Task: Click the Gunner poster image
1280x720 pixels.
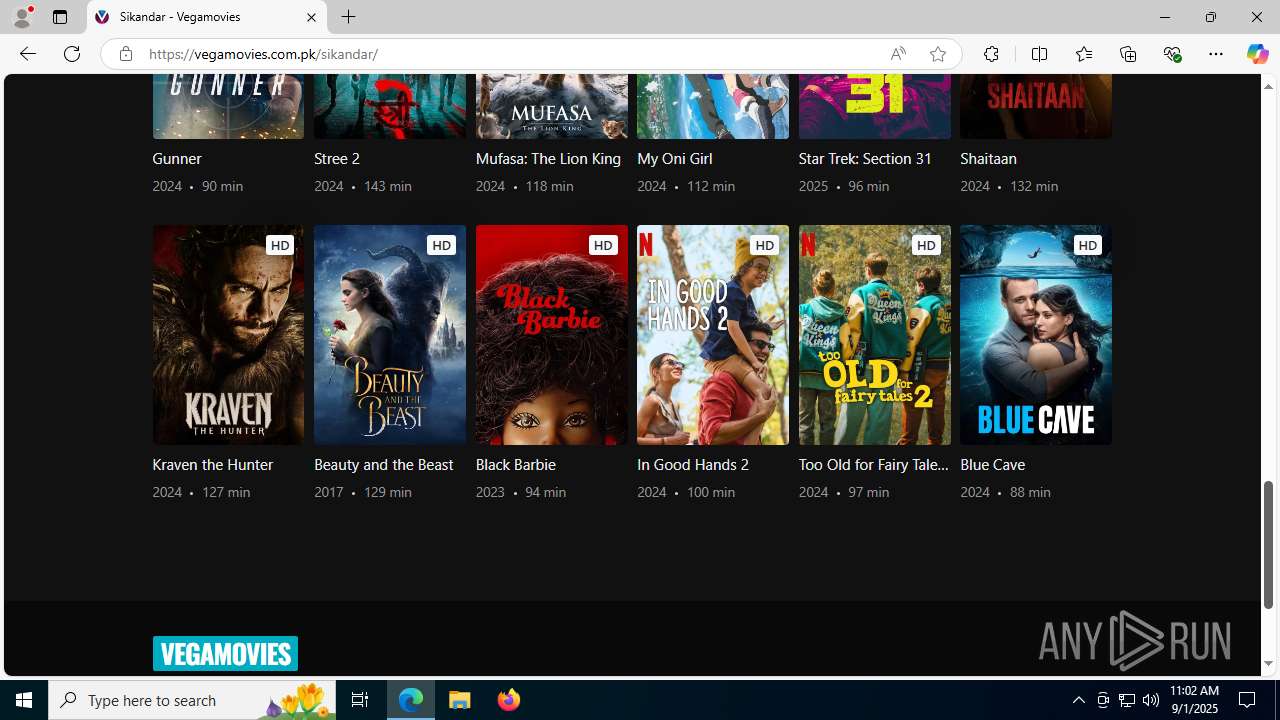Action: click(228, 106)
